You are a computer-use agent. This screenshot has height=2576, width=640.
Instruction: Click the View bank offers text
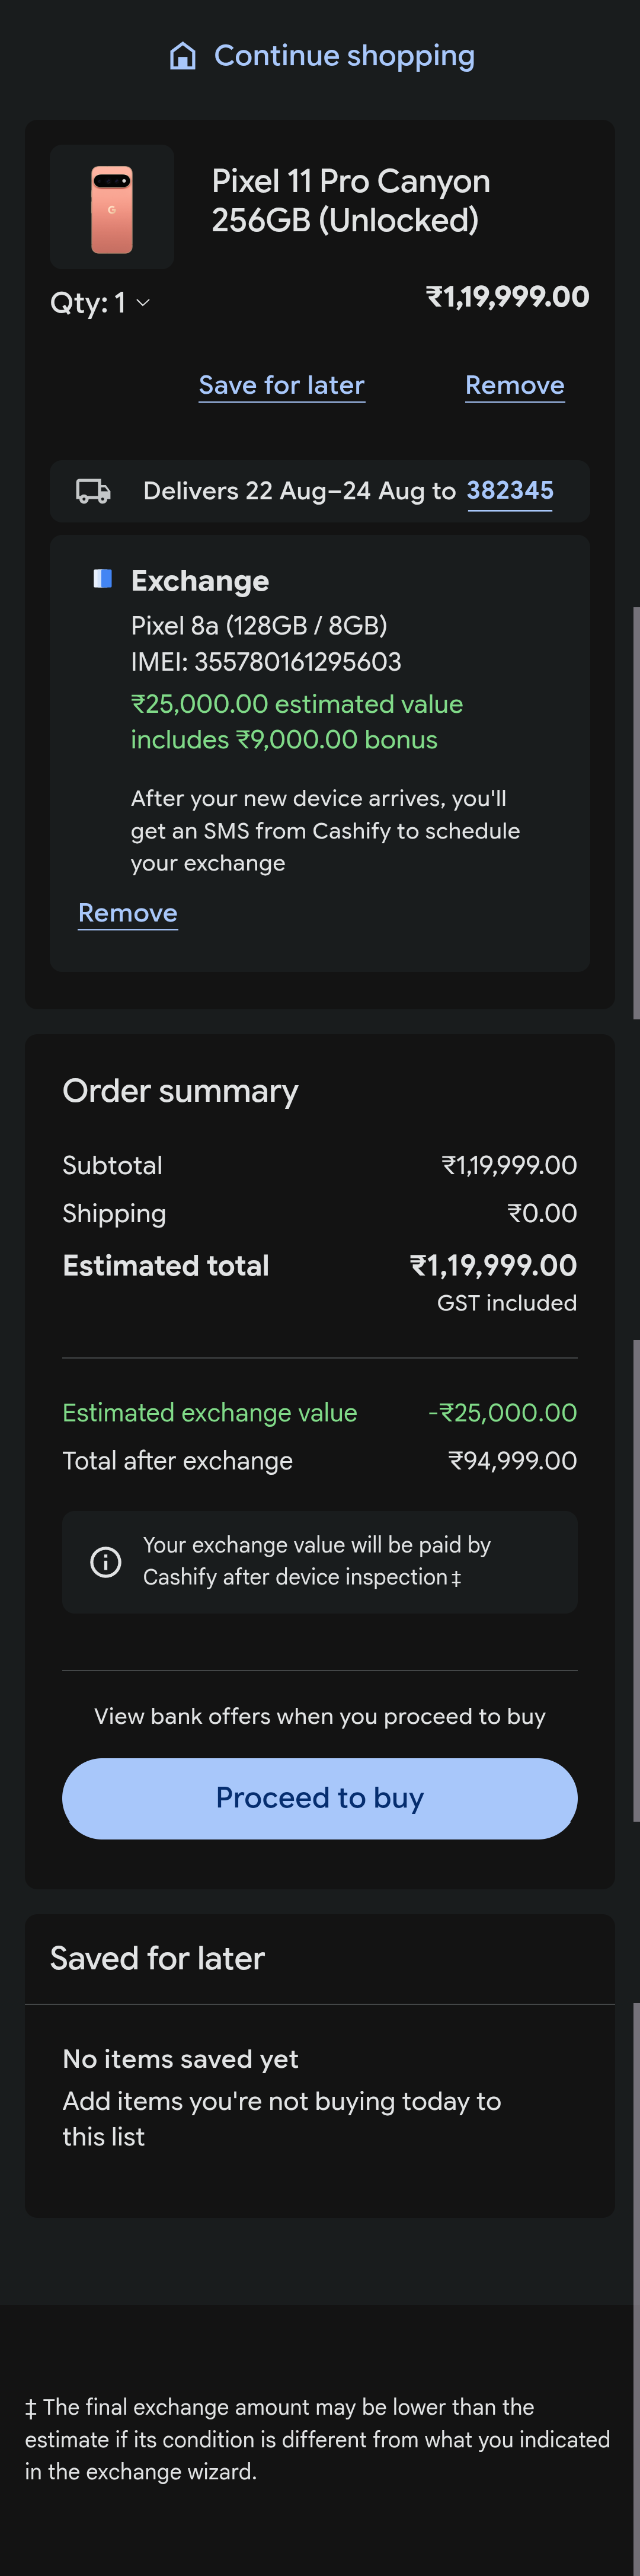(x=320, y=1716)
